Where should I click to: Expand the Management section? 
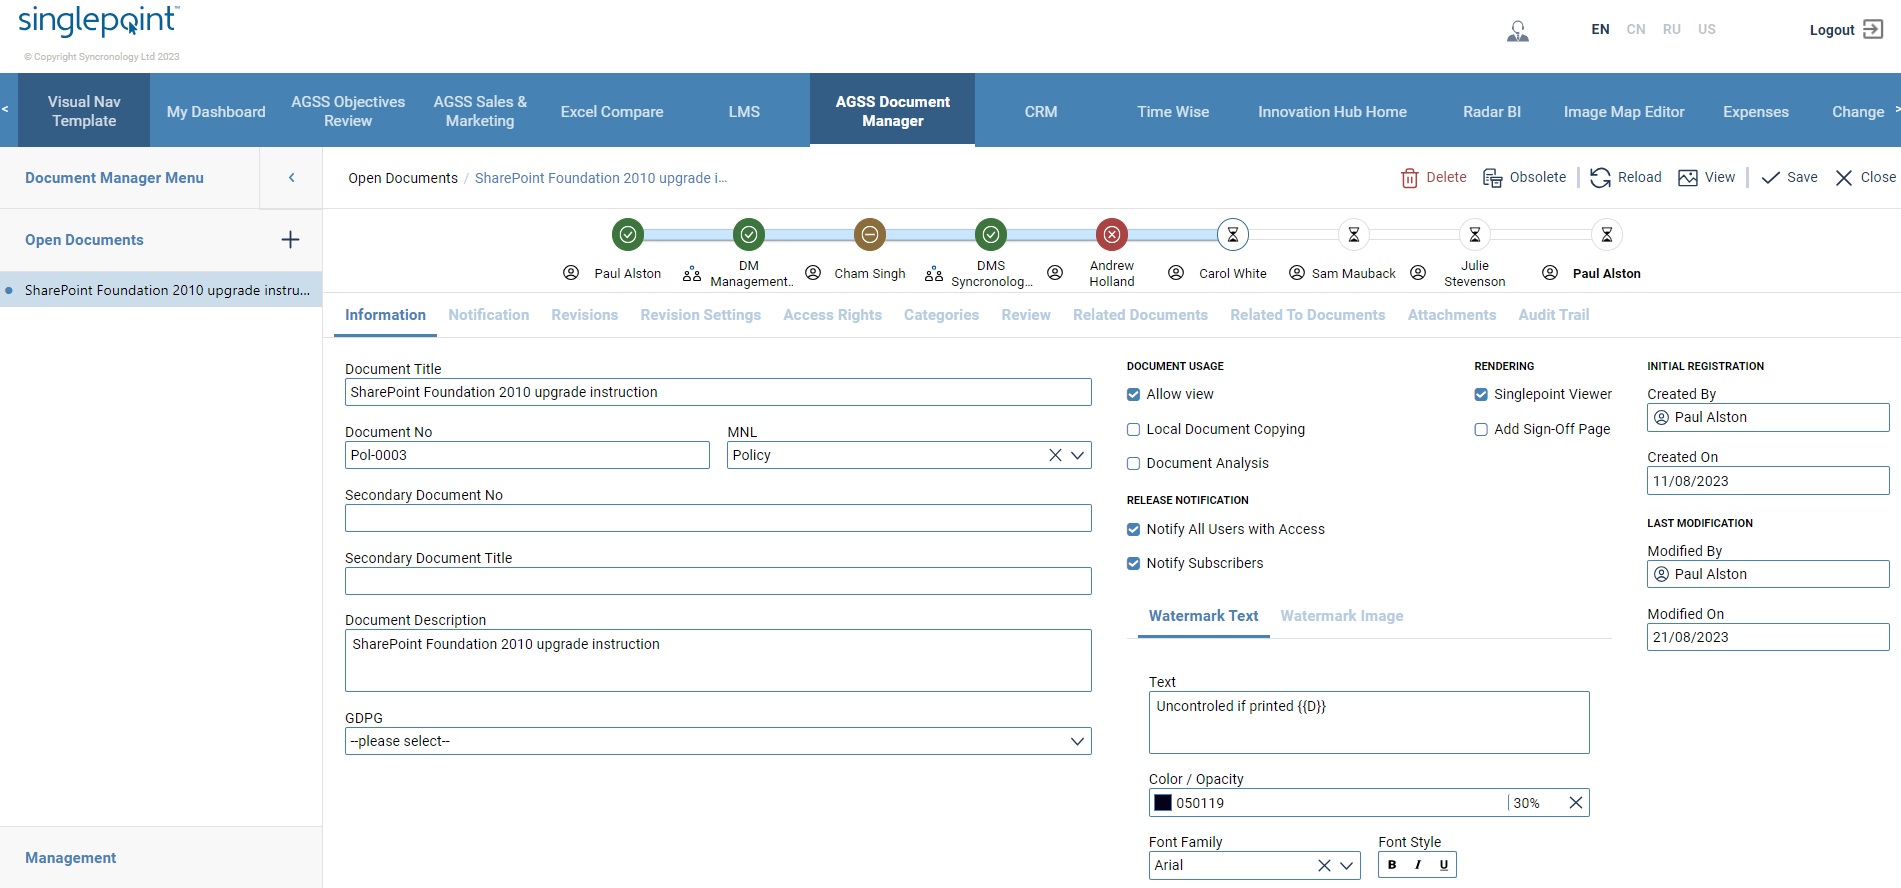pyautogui.click(x=70, y=858)
